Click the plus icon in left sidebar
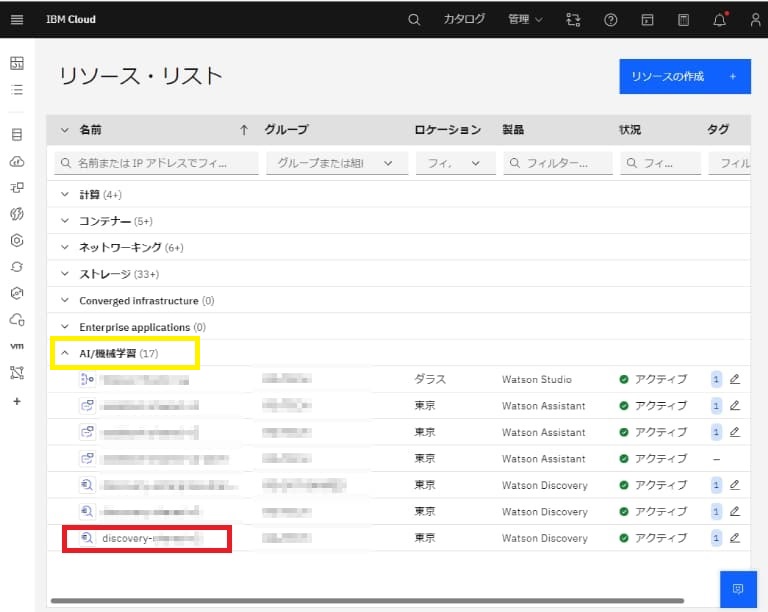Image resolution: width=768 pixels, height=612 pixels. tap(16, 401)
